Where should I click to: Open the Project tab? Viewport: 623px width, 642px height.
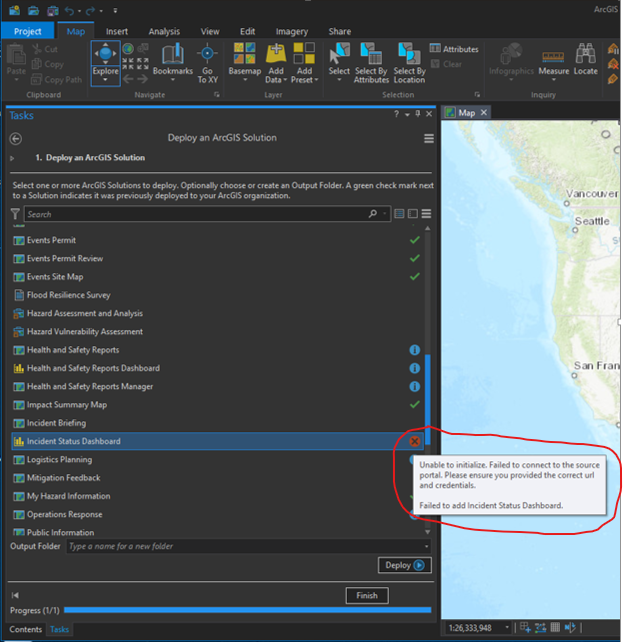tap(27, 32)
